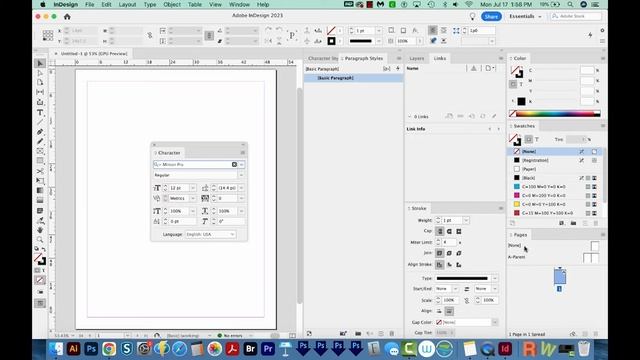Open the font family dropdown
Viewport: 640px width, 360px height.
[242, 164]
